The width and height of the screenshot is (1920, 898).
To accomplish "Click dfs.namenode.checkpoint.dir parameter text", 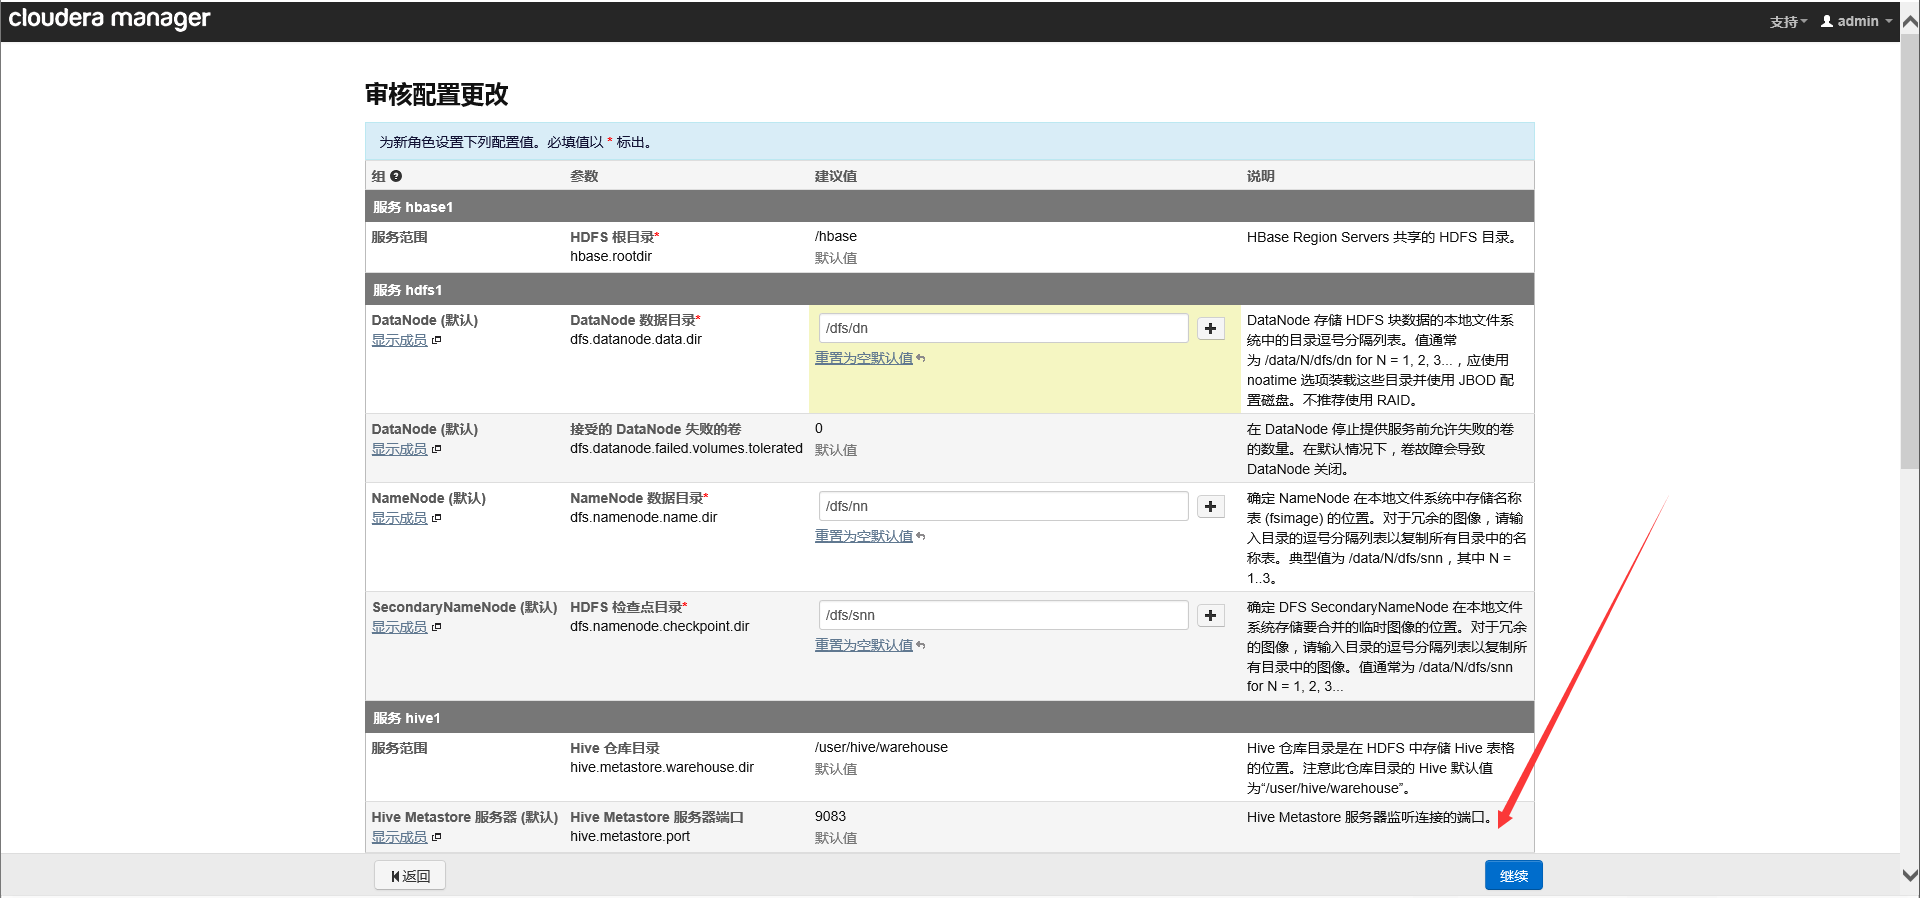I will pos(660,626).
